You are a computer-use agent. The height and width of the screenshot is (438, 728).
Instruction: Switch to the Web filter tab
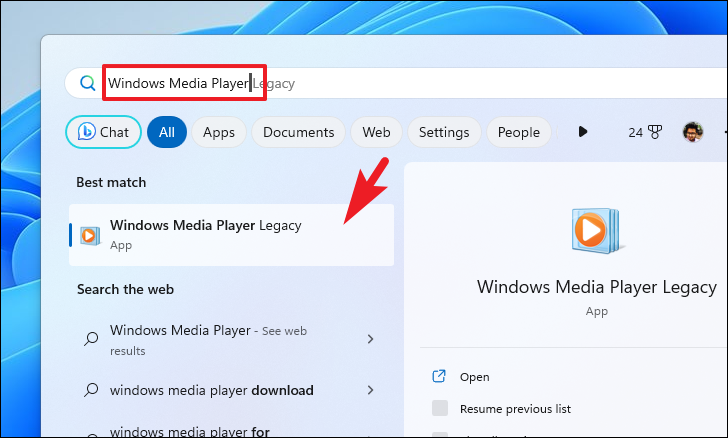click(x=376, y=132)
